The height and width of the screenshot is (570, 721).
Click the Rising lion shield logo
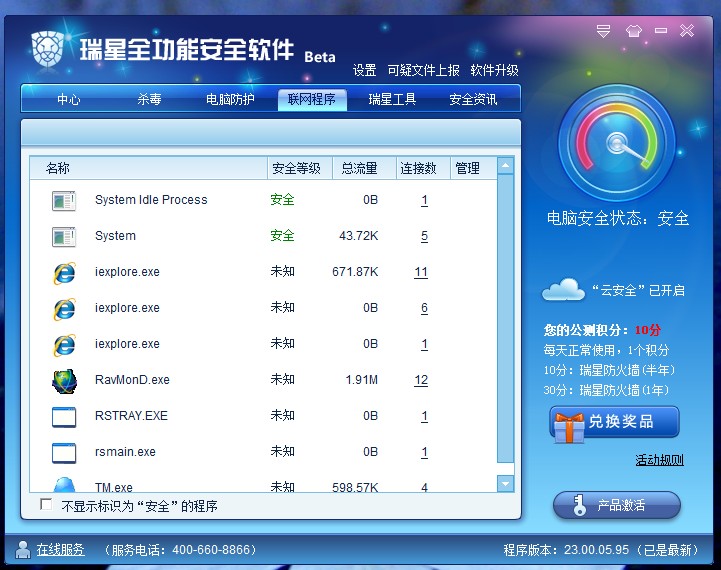(x=47, y=49)
